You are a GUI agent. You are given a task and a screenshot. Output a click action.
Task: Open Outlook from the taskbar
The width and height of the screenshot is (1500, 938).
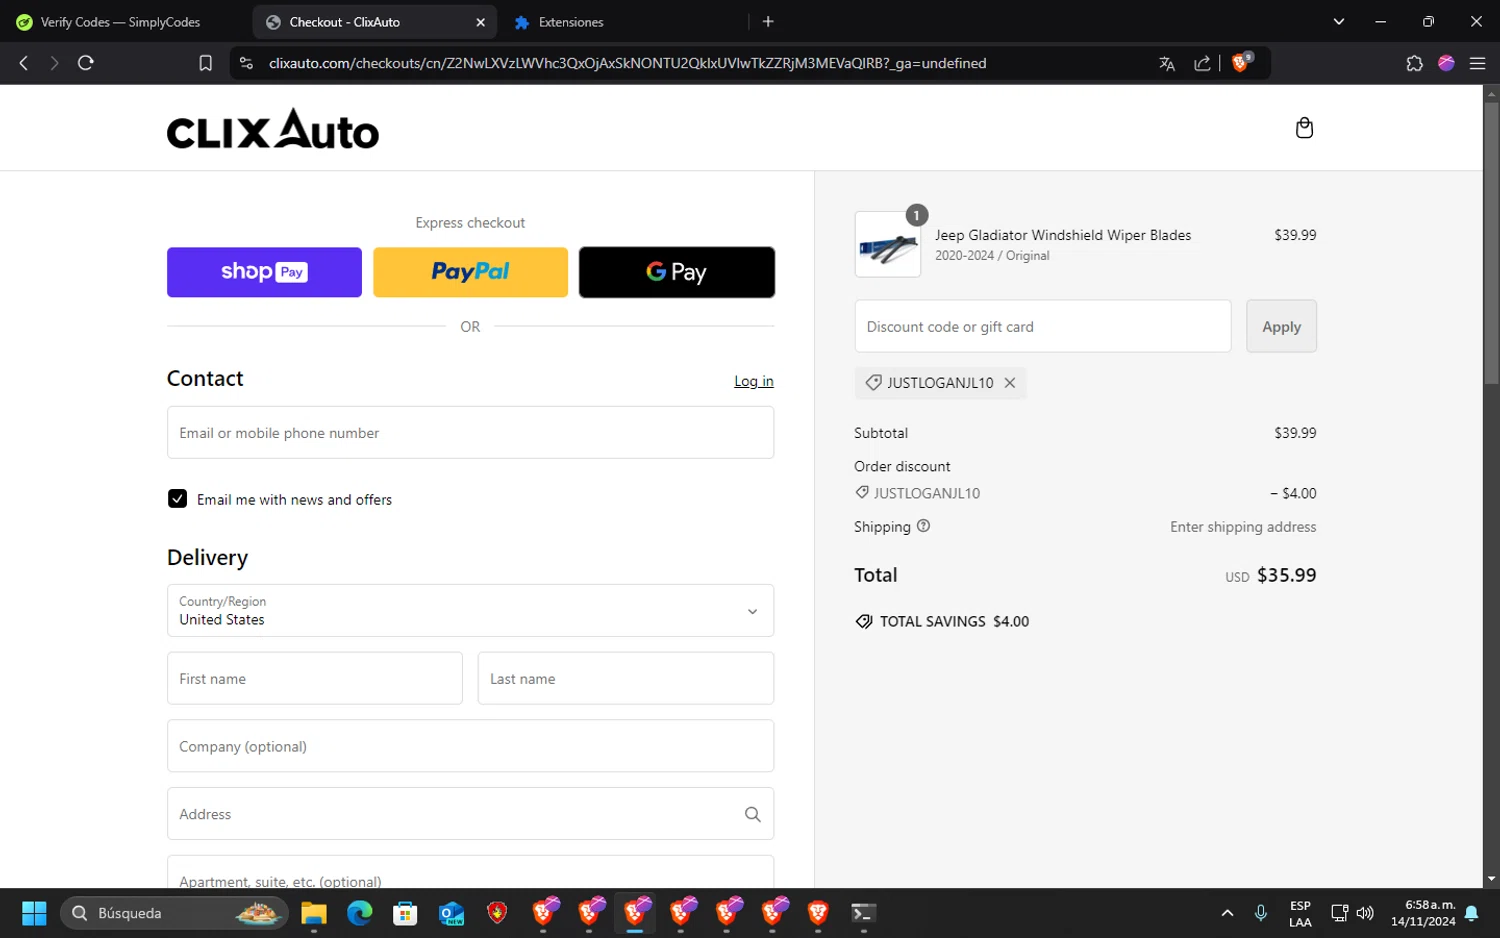(x=451, y=913)
